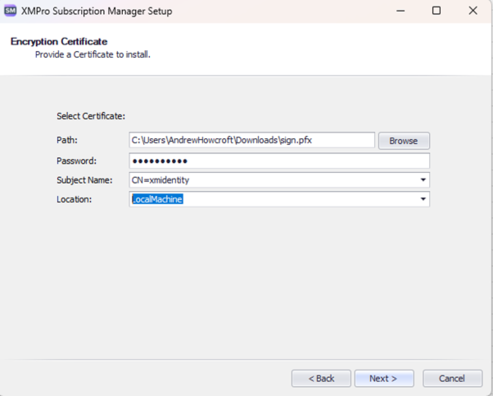
Task: Click the "Password:" field label
Action: [x=76, y=161]
